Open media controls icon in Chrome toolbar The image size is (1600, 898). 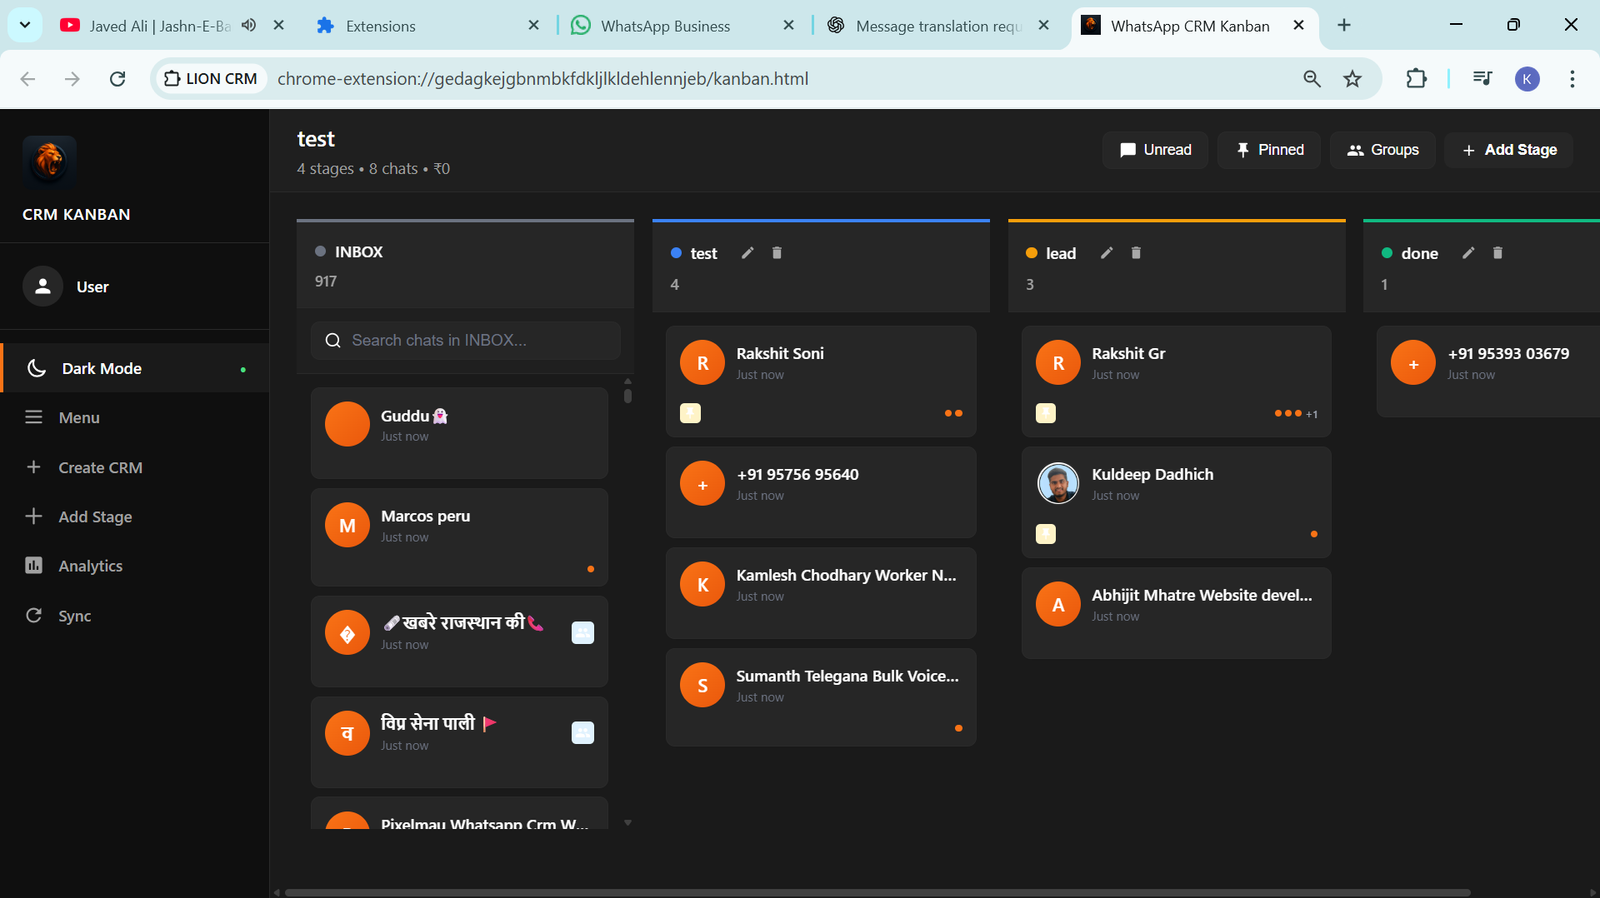pos(1483,78)
